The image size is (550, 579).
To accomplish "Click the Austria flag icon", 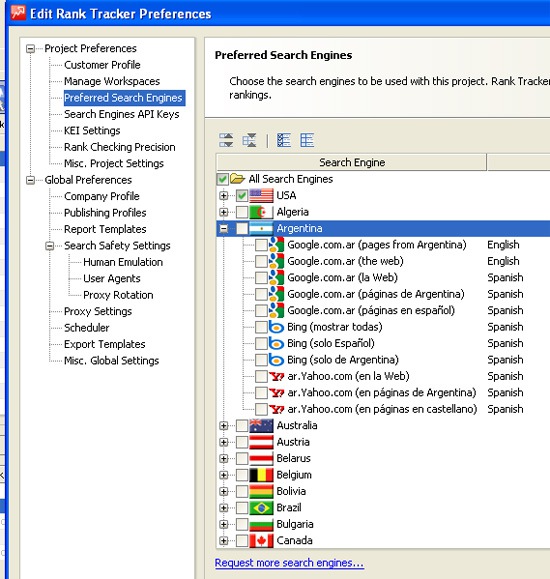I will click(261, 442).
